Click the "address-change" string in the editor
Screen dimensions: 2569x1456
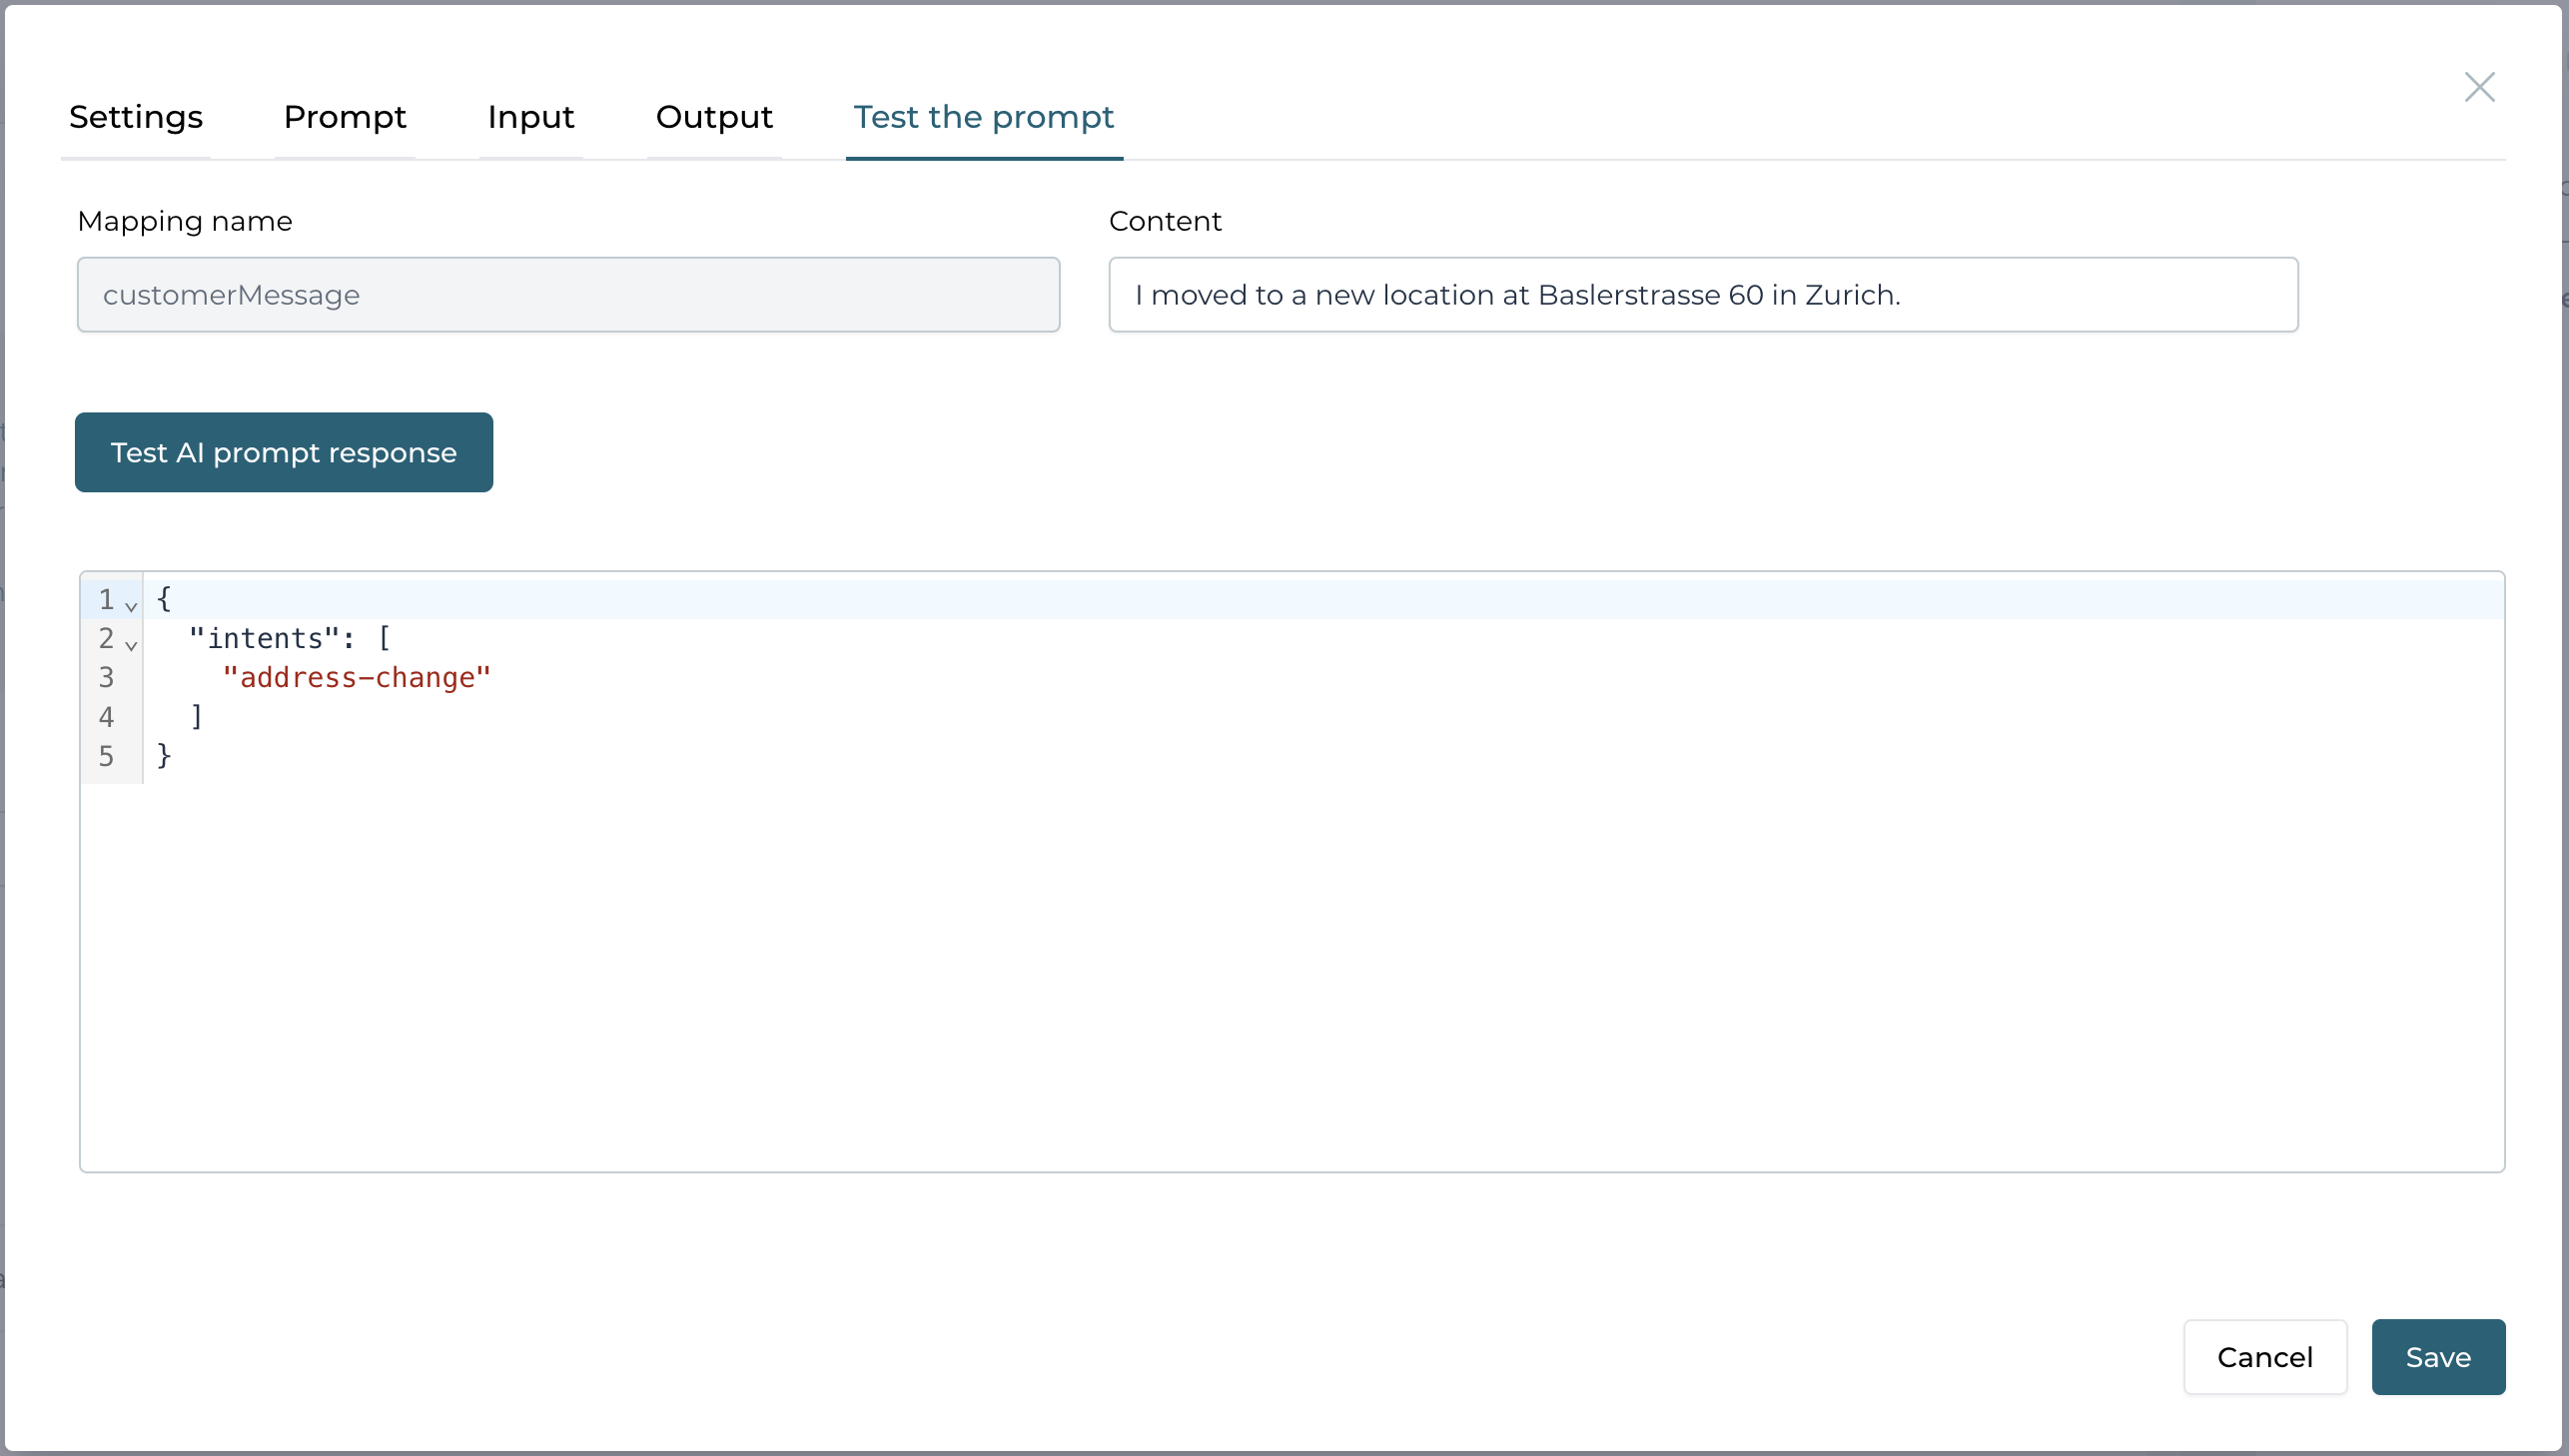pyautogui.click(x=356, y=678)
